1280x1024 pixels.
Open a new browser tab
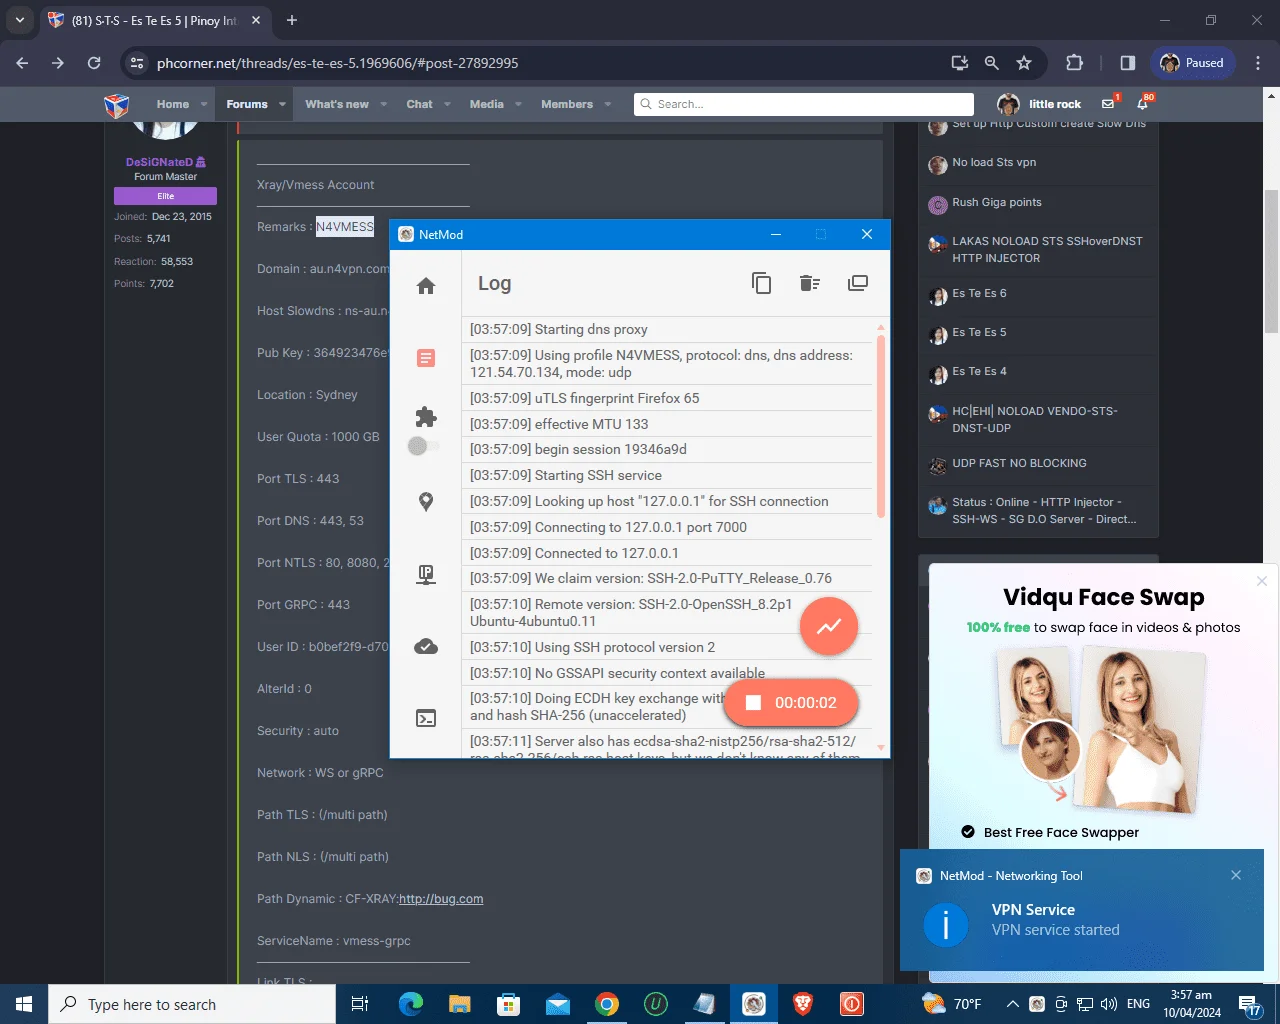292,20
